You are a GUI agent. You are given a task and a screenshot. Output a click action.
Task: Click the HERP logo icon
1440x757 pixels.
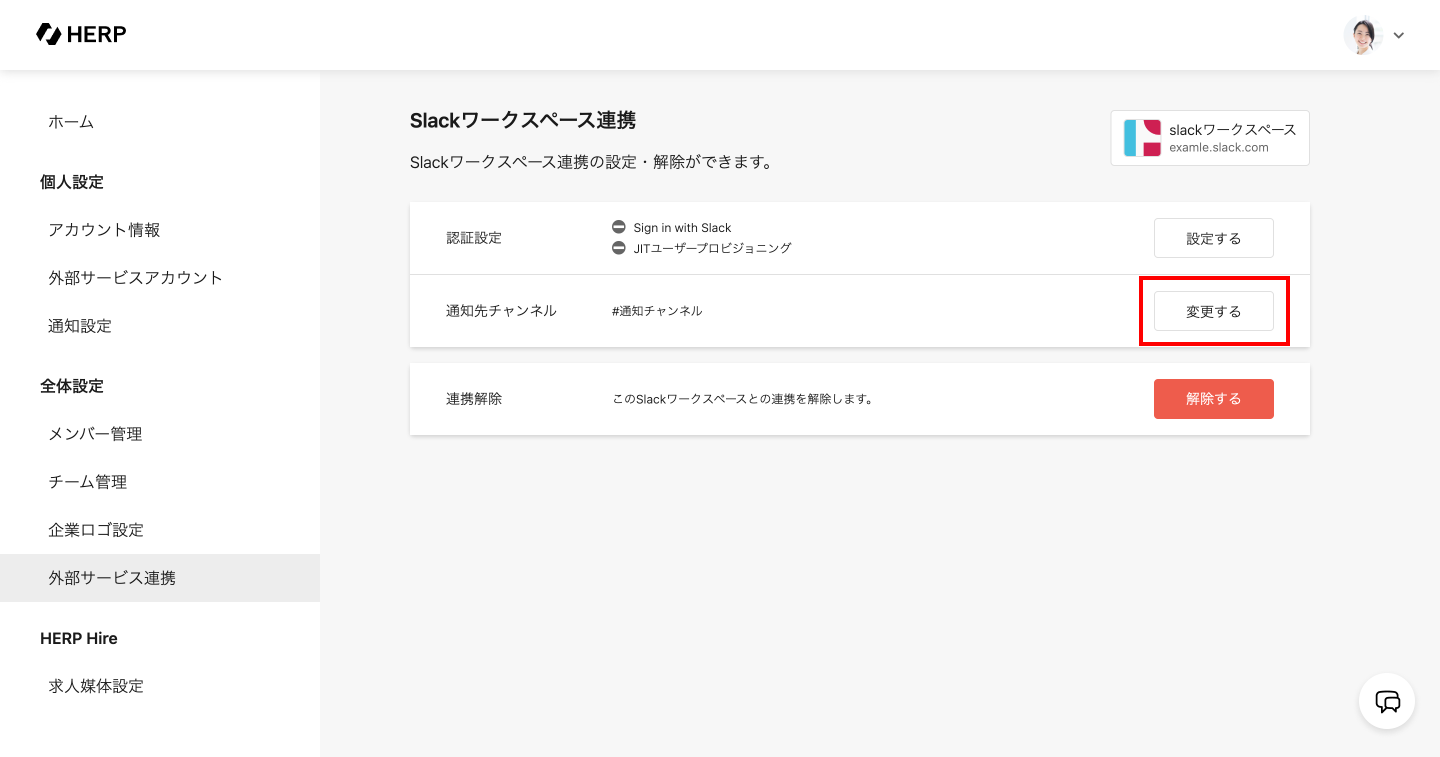pos(49,34)
